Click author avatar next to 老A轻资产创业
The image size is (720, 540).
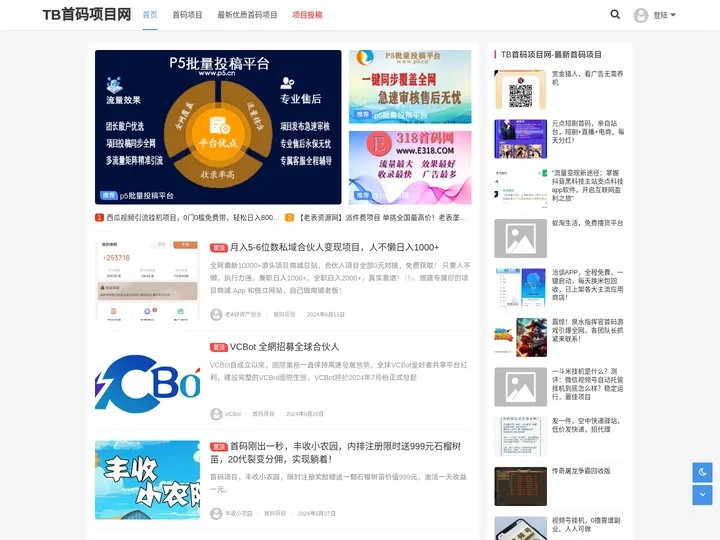coord(216,315)
